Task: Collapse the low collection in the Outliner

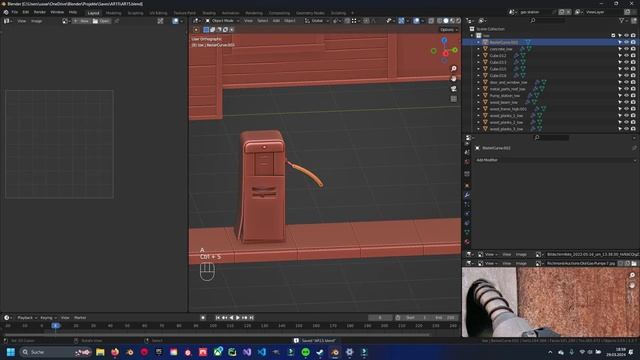Action: click(x=472, y=36)
